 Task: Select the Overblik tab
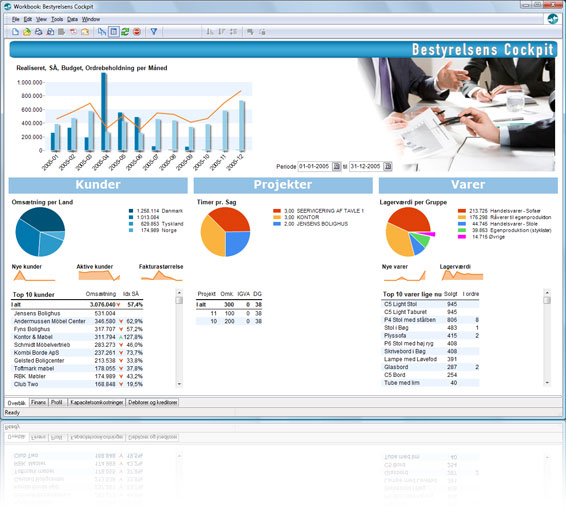click(17, 403)
